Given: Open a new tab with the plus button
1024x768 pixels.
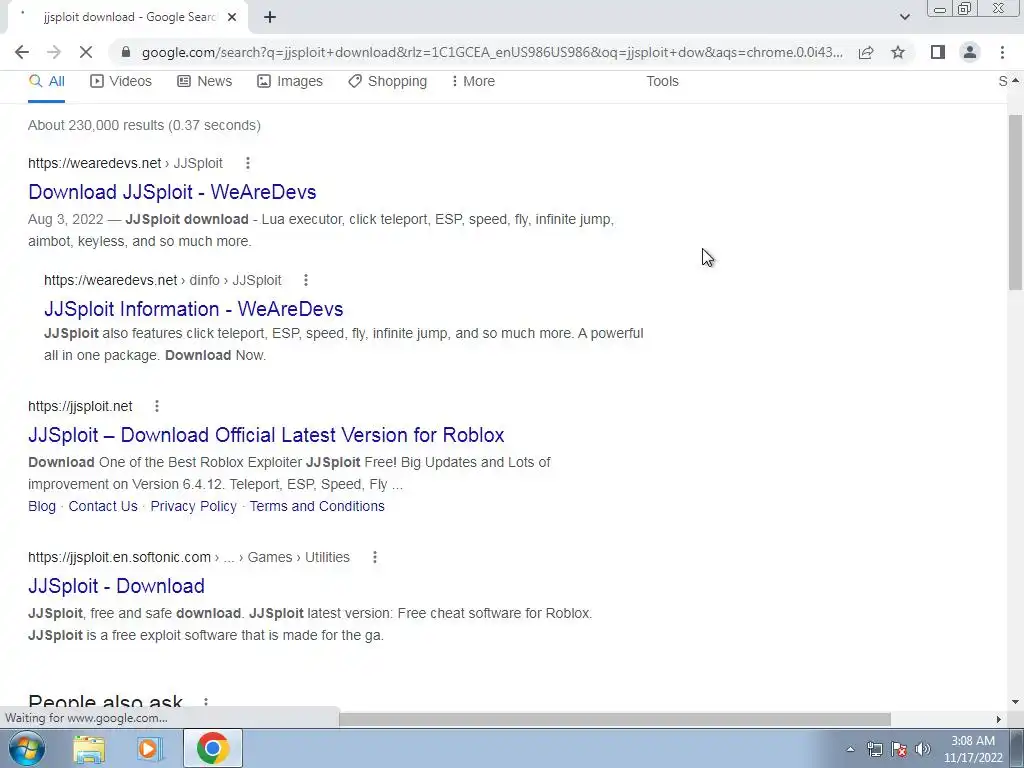Looking at the screenshot, I should tap(270, 17).
